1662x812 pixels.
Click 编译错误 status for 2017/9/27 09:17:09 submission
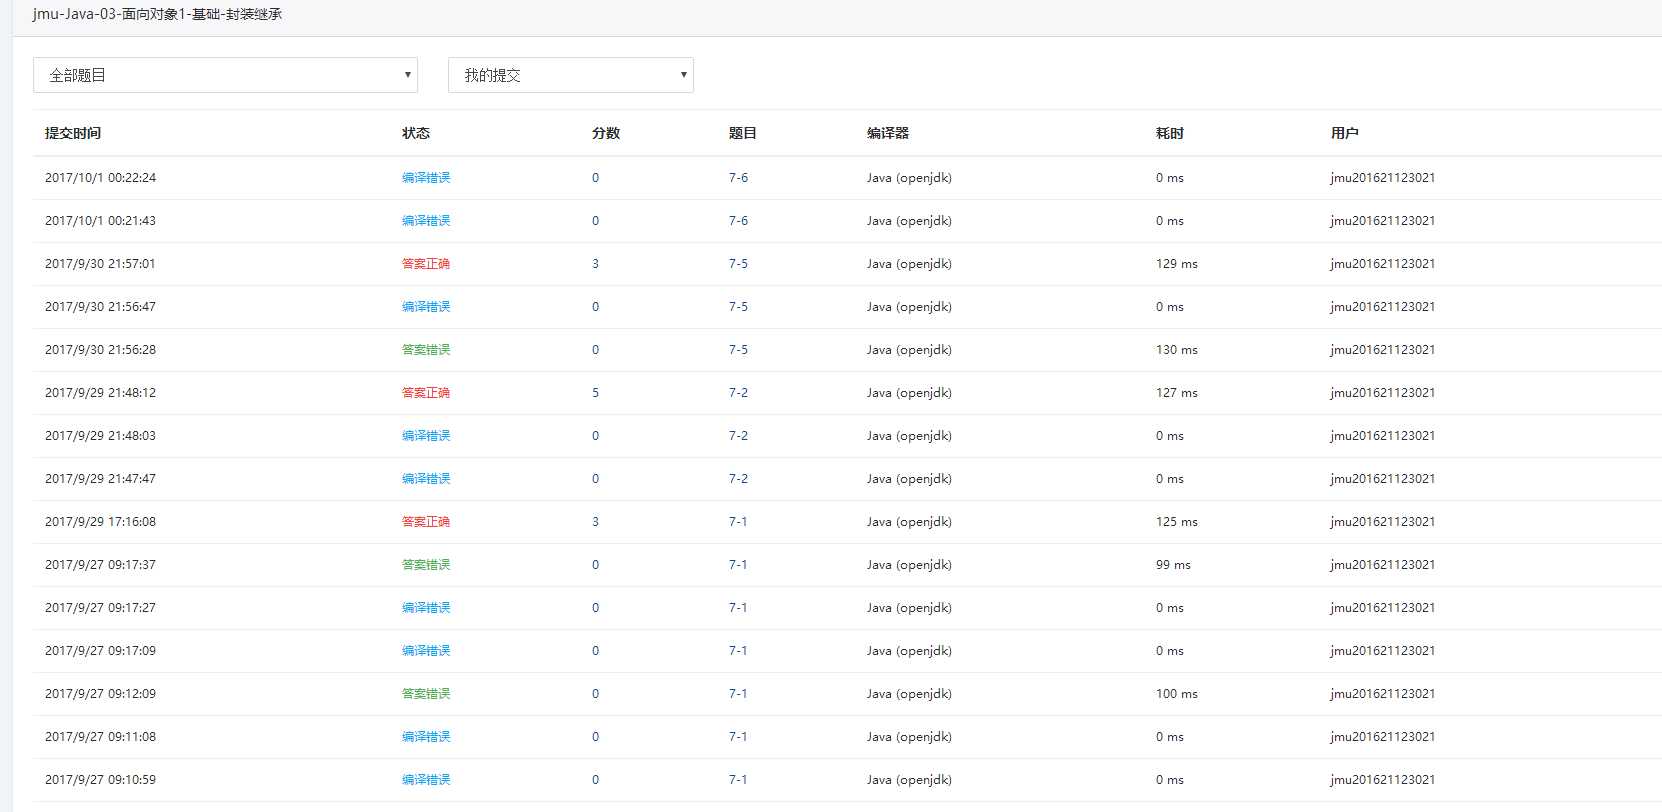coord(426,651)
